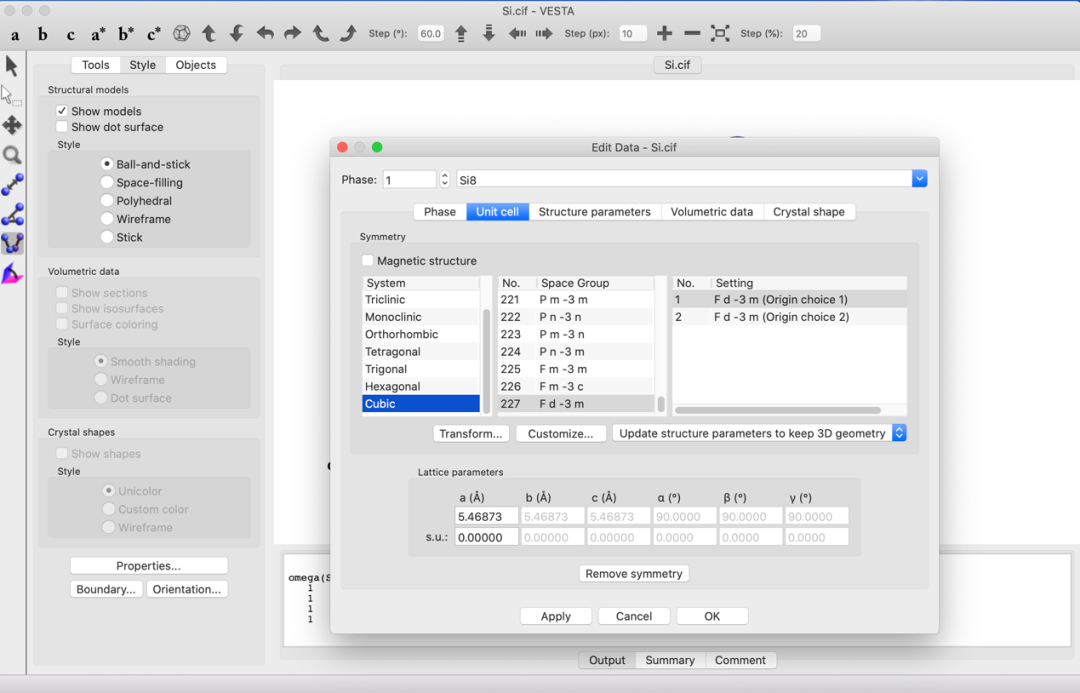This screenshot has width=1080, height=693.
Task: Select Space-filling style
Action: 107,182
